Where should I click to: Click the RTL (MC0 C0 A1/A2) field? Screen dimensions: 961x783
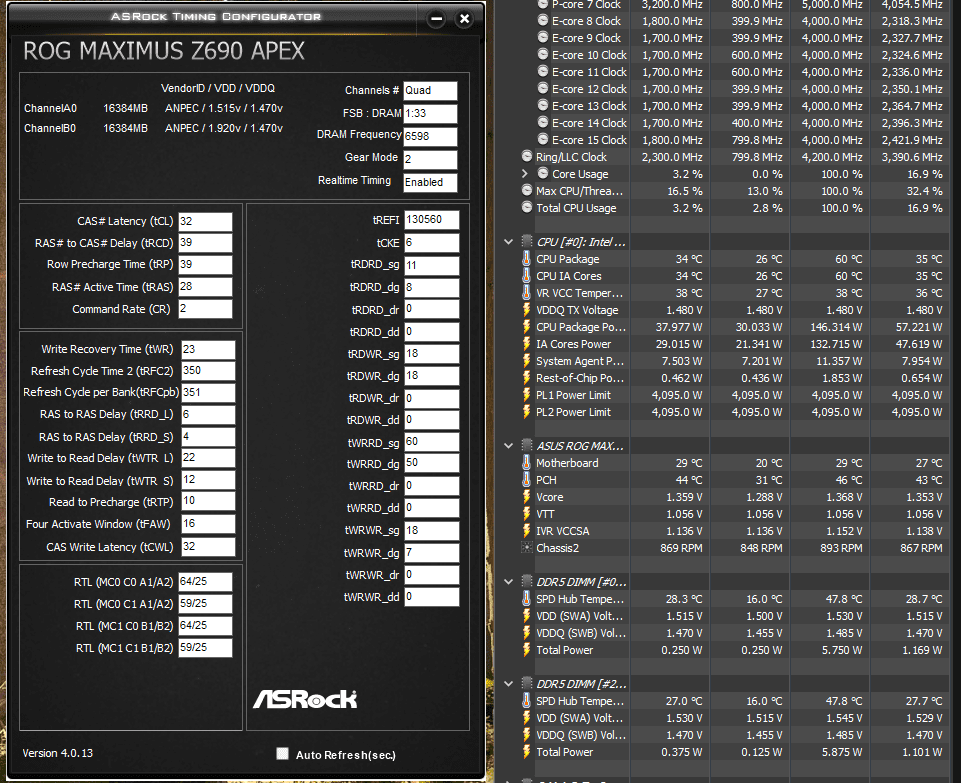click(205, 581)
